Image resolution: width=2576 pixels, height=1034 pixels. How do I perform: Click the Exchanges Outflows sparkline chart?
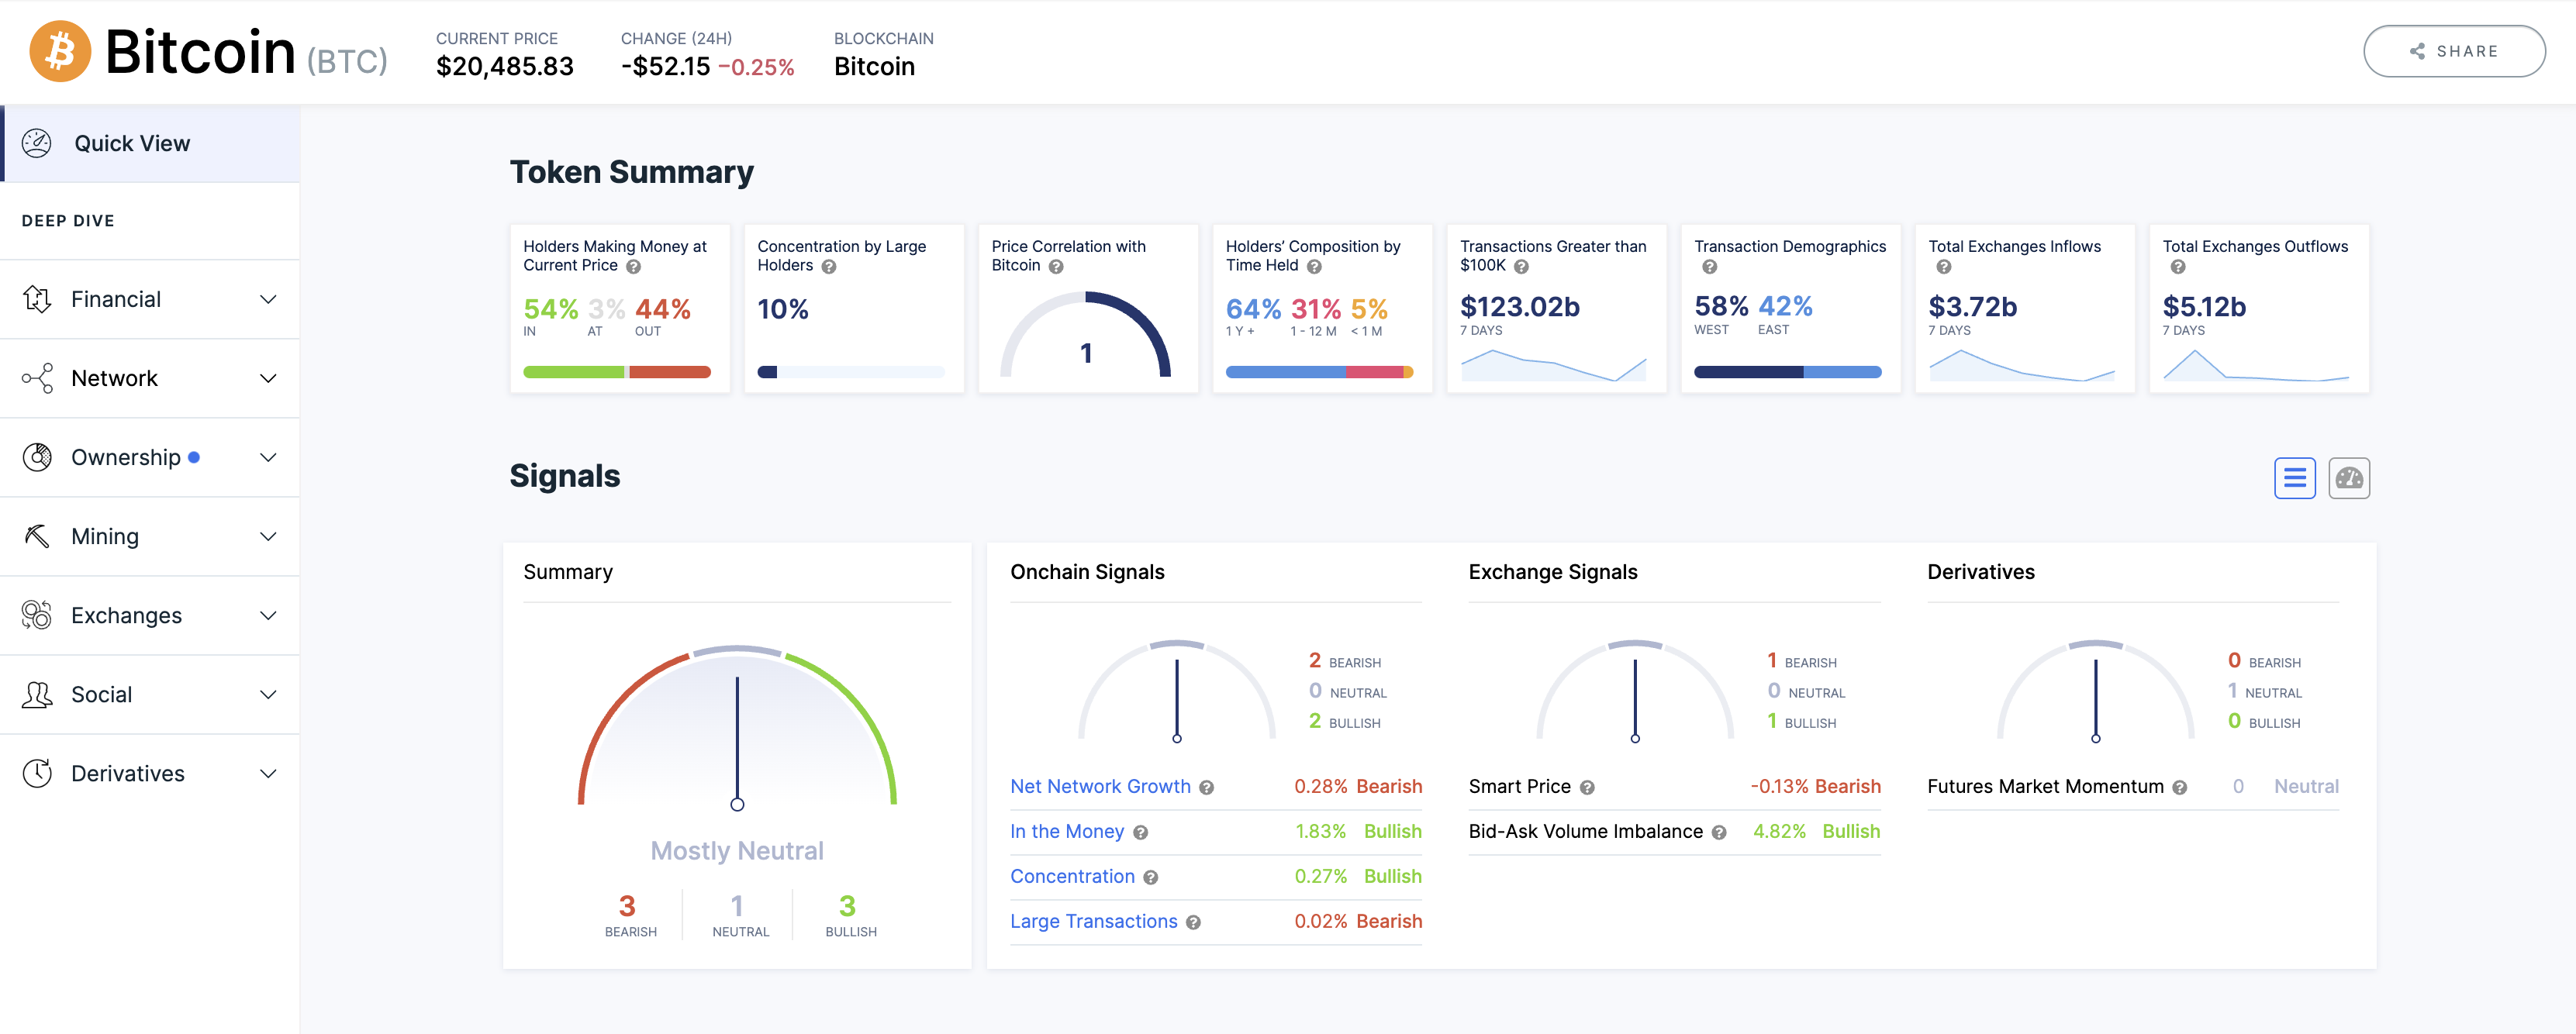(x=2255, y=365)
